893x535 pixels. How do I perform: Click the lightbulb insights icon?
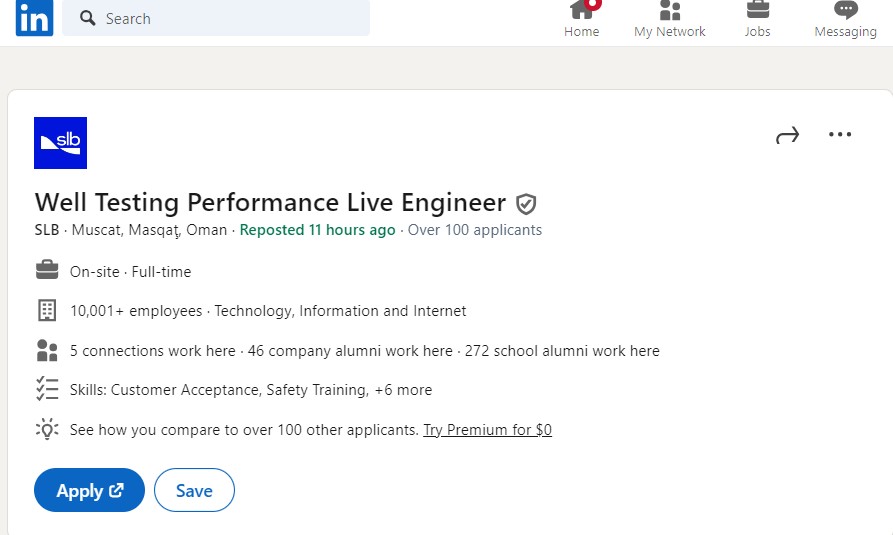(47, 429)
